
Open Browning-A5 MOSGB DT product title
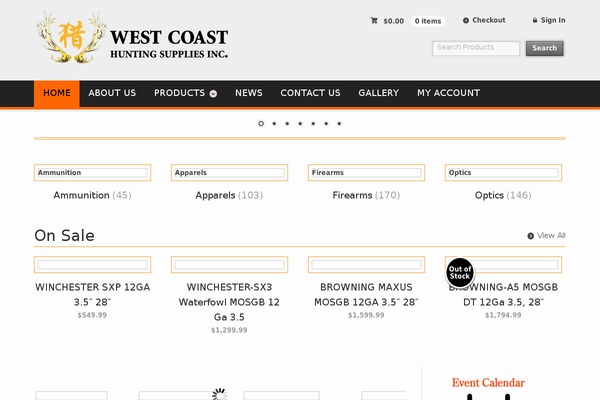(x=503, y=294)
